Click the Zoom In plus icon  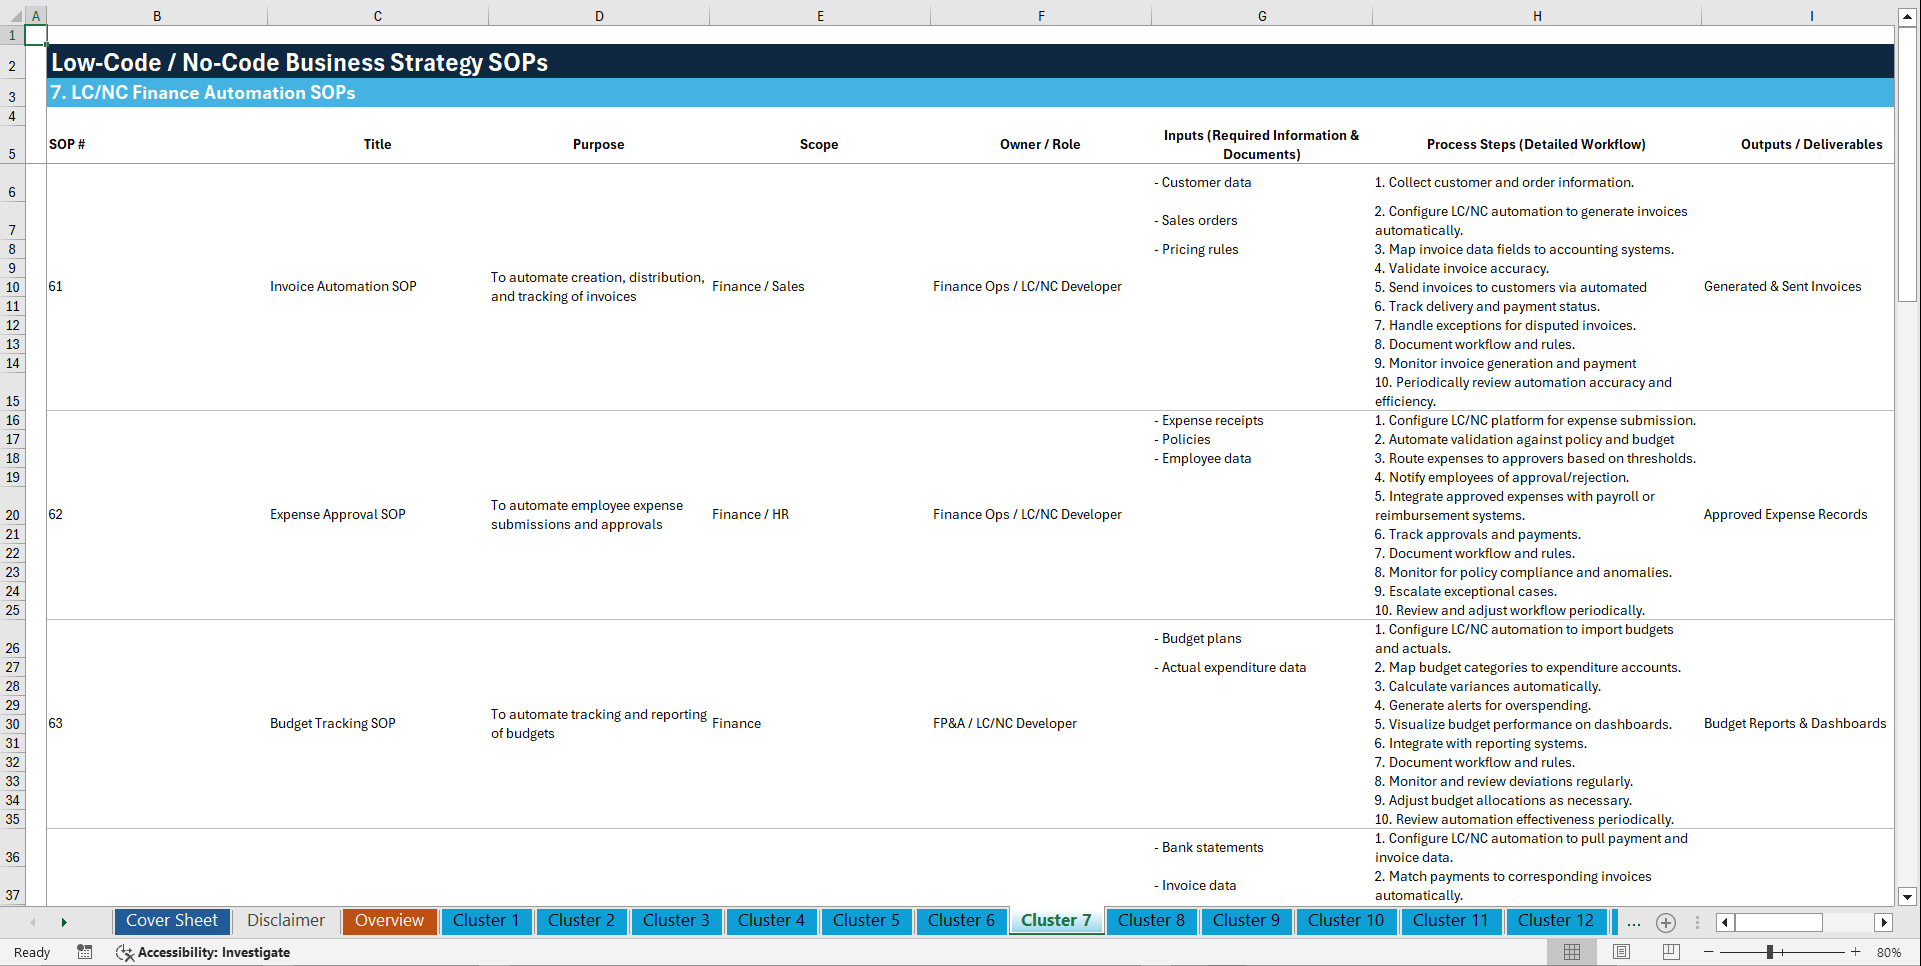(1857, 952)
